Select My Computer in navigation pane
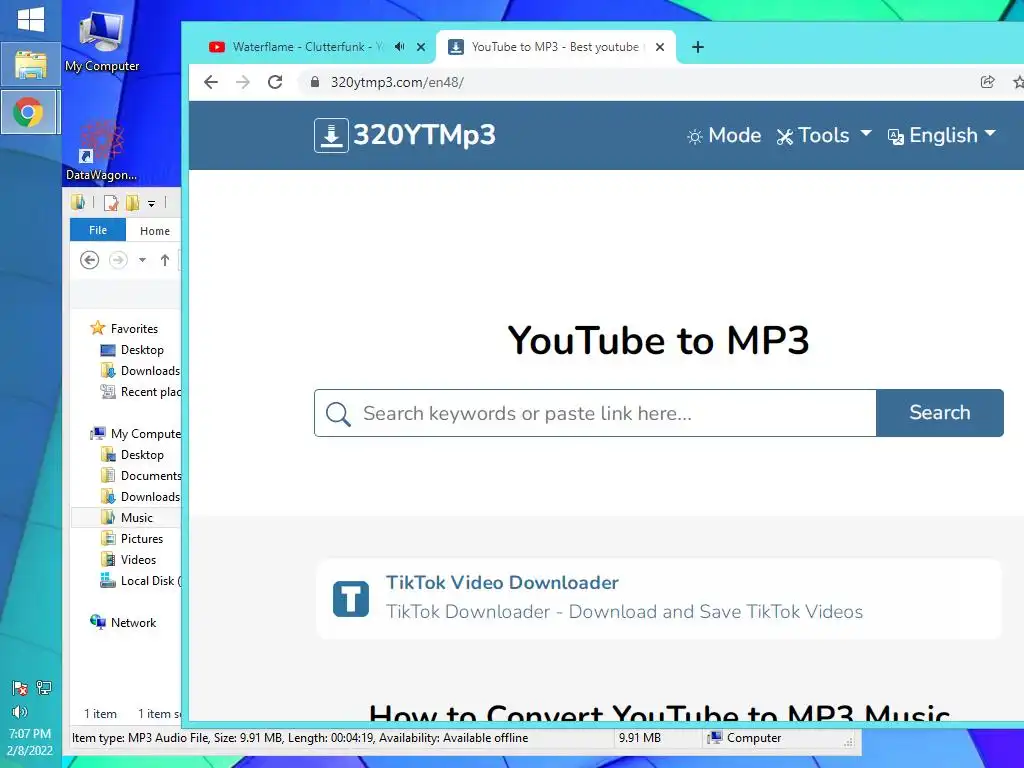1024x768 pixels. coord(135,434)
